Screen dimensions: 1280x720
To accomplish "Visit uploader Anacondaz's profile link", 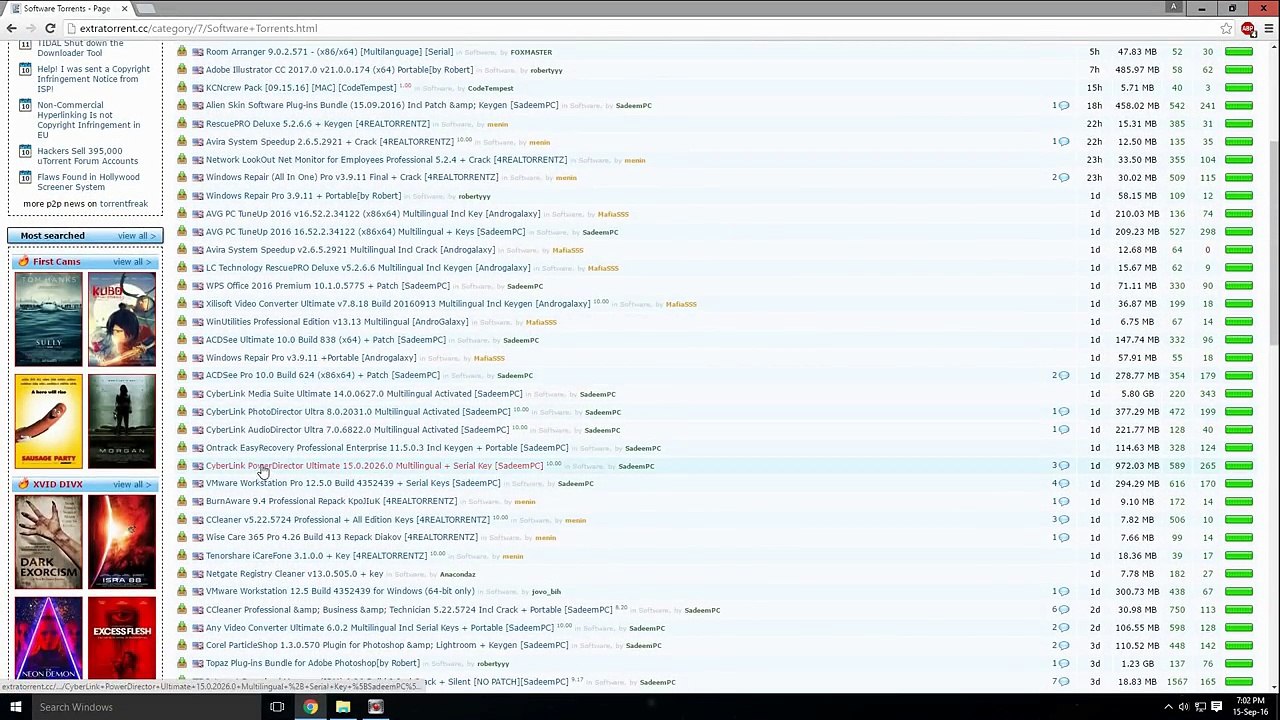I will tap(457, 574).
